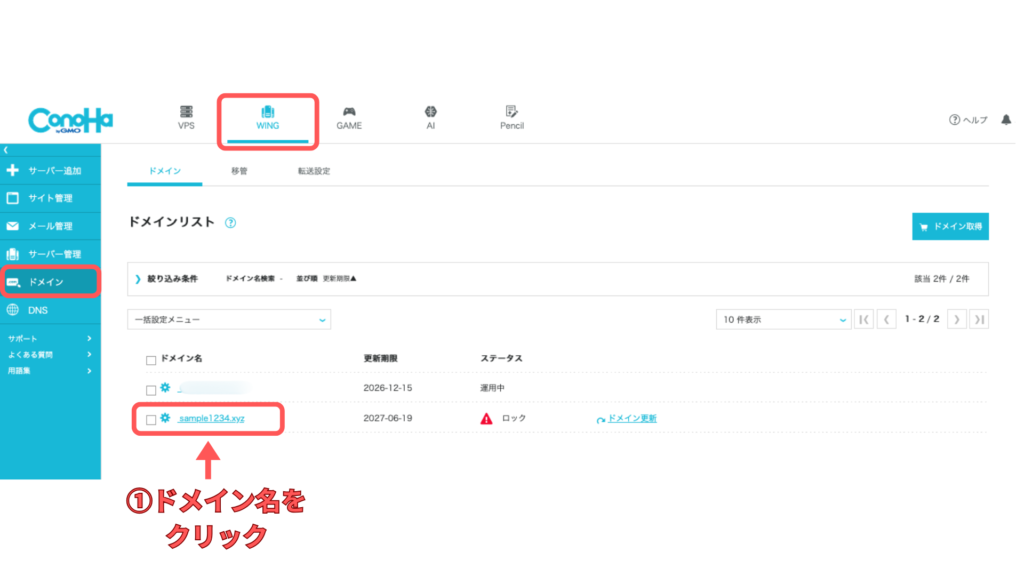Click the gear icon beside sample1234.xyz
The height and width of the screenshot is (576, 1024).
pyautogui.click(x=166, y=418)
